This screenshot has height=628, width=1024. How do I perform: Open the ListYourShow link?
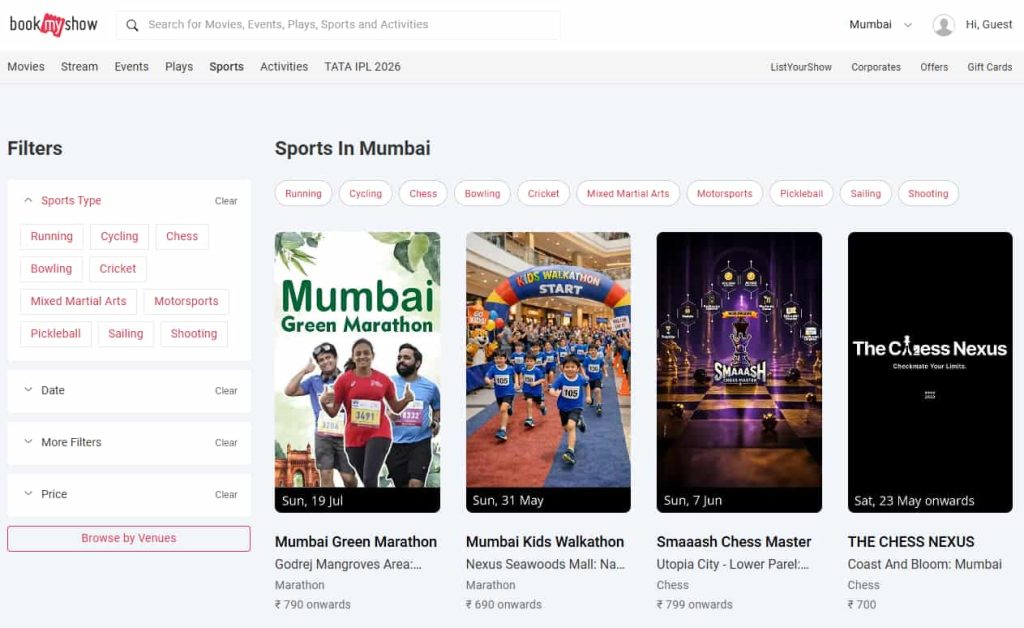[801, 67]
